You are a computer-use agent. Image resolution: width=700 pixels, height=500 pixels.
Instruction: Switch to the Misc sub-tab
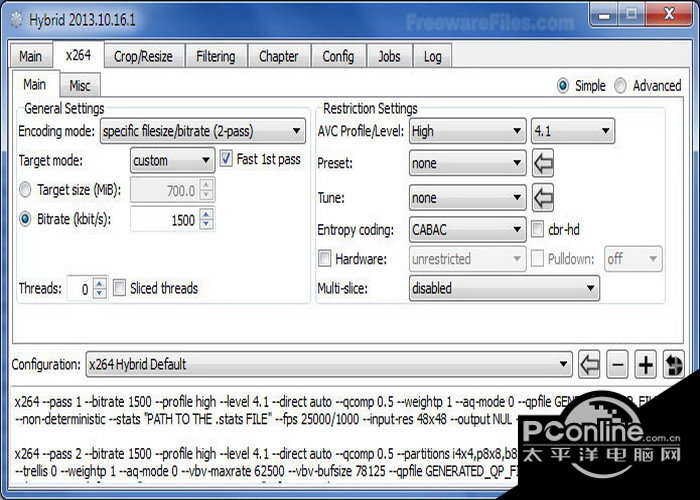pyautogui.click(x=80, y=85)
